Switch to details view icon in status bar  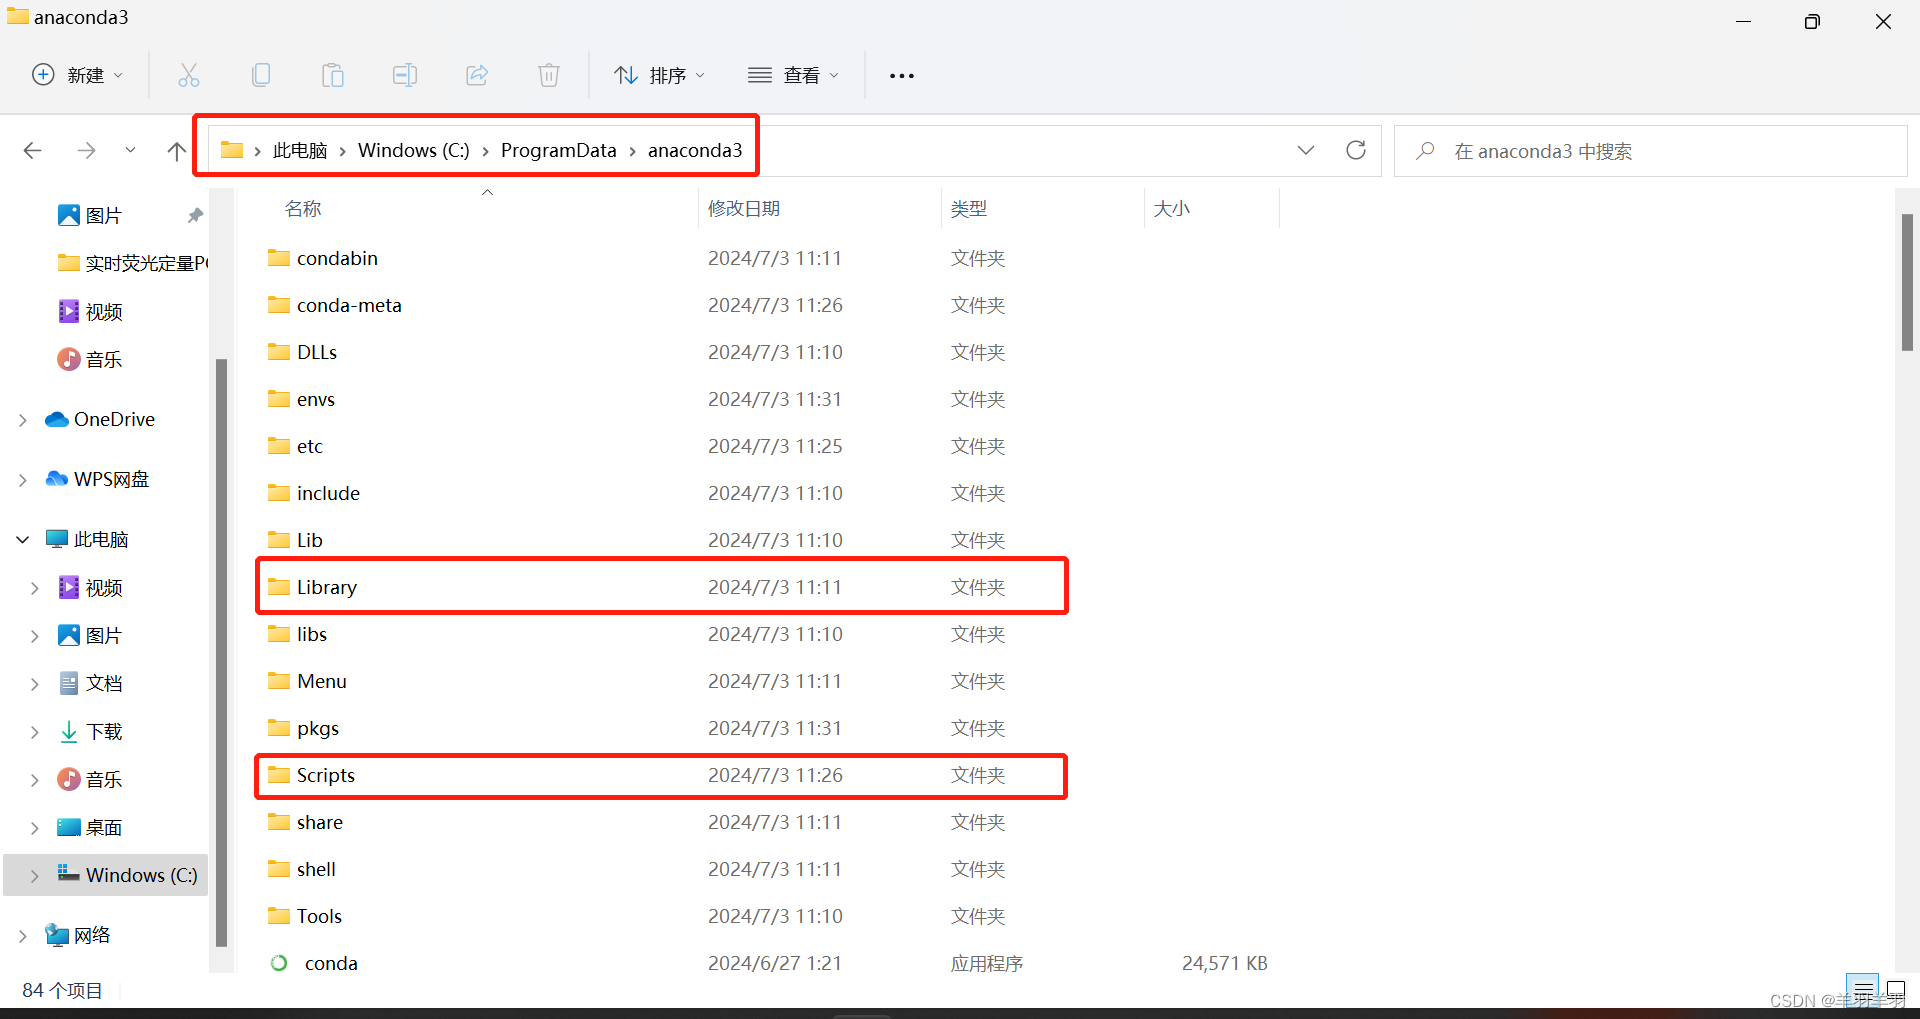tap(1862, 989)
